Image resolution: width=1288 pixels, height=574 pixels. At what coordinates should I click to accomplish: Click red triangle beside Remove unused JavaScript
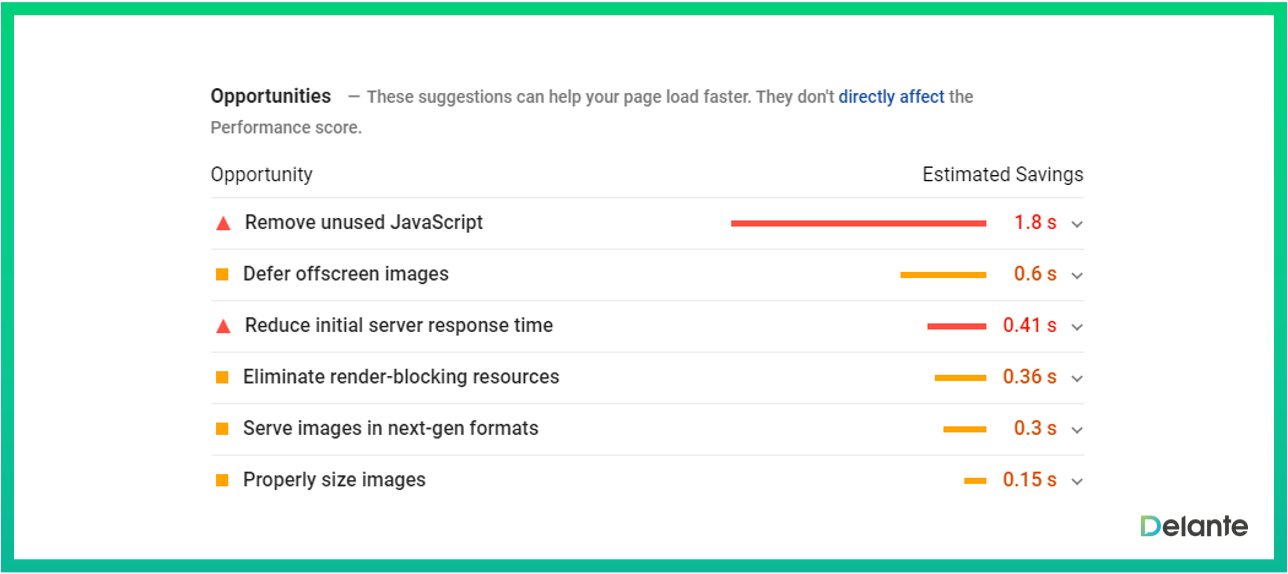tap(223, 223)
